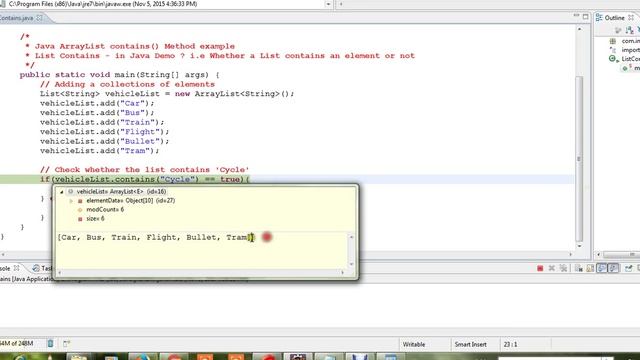Click the value text [Car, Bus, Train, Flight, Bullet, Tram]
Image resolution: width=640 pixels, height=360 pixels.
pyautogui.click(x=156, y=237)
